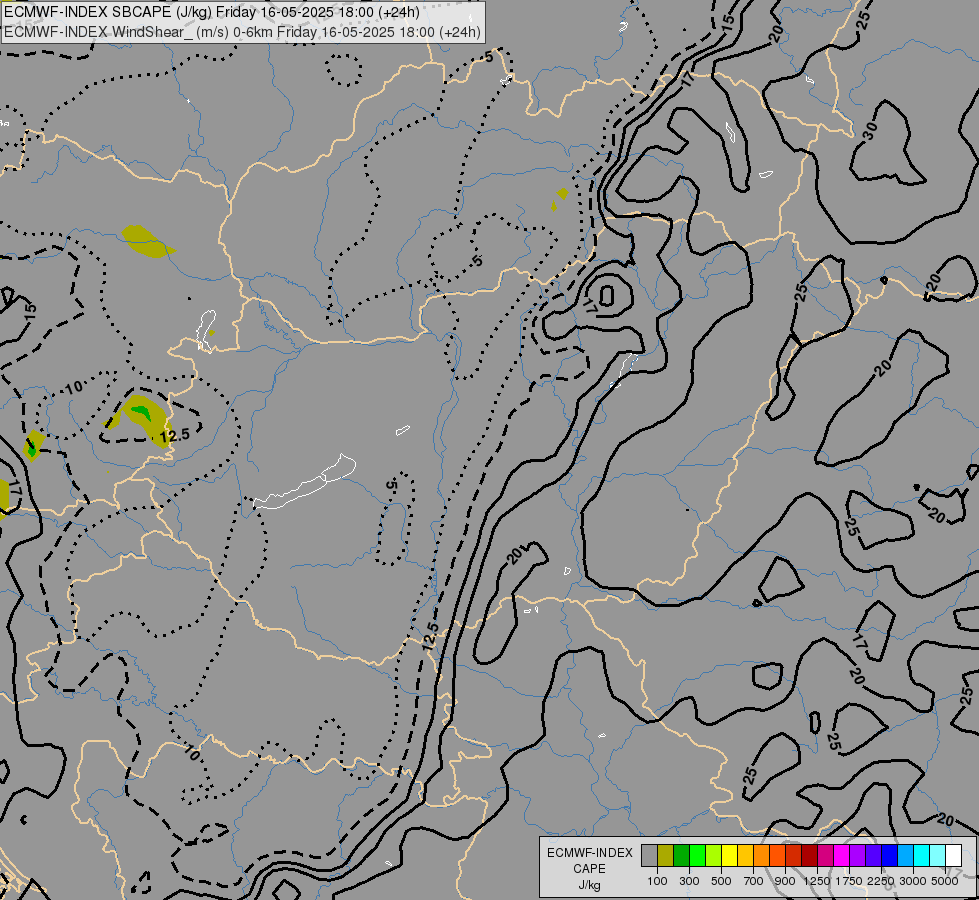
Task: Click the legend value '2250'
Action: tap(882, 881)
